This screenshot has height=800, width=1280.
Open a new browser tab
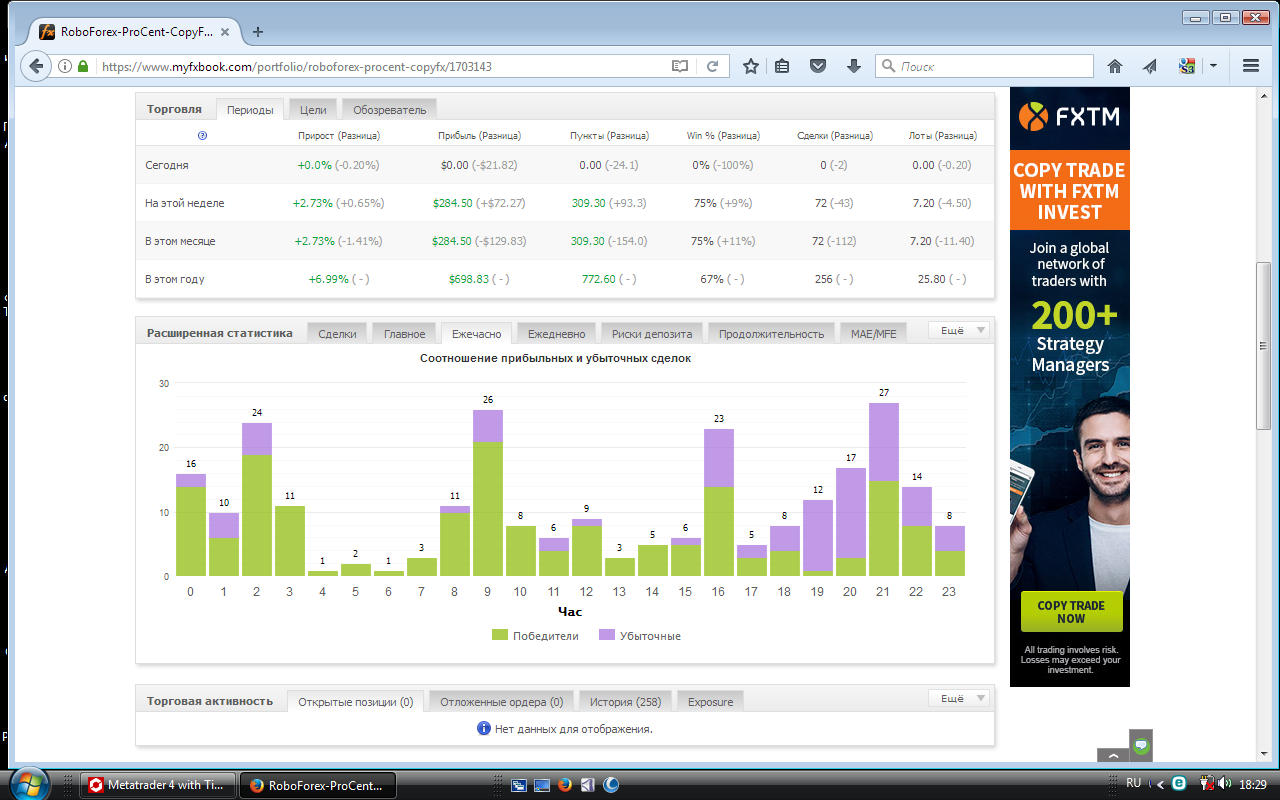258,31
